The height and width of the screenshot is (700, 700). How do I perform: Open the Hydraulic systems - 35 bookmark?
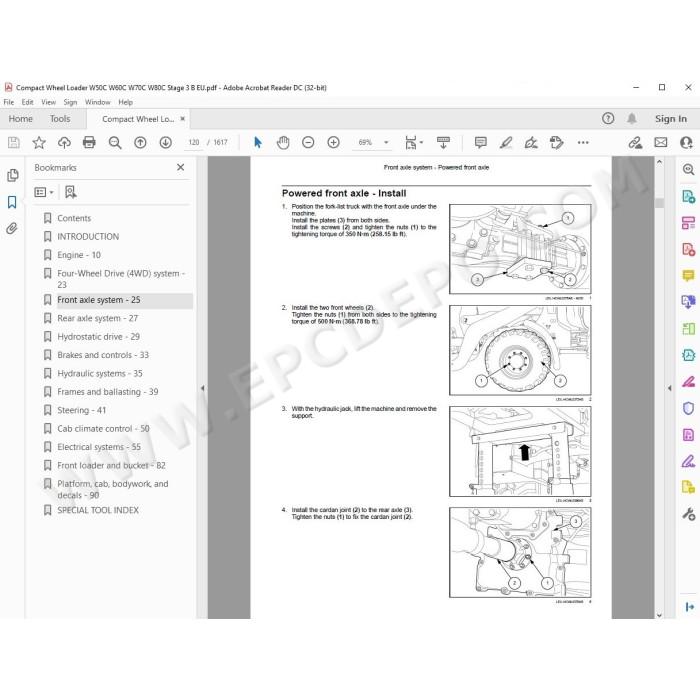[100, 373]
